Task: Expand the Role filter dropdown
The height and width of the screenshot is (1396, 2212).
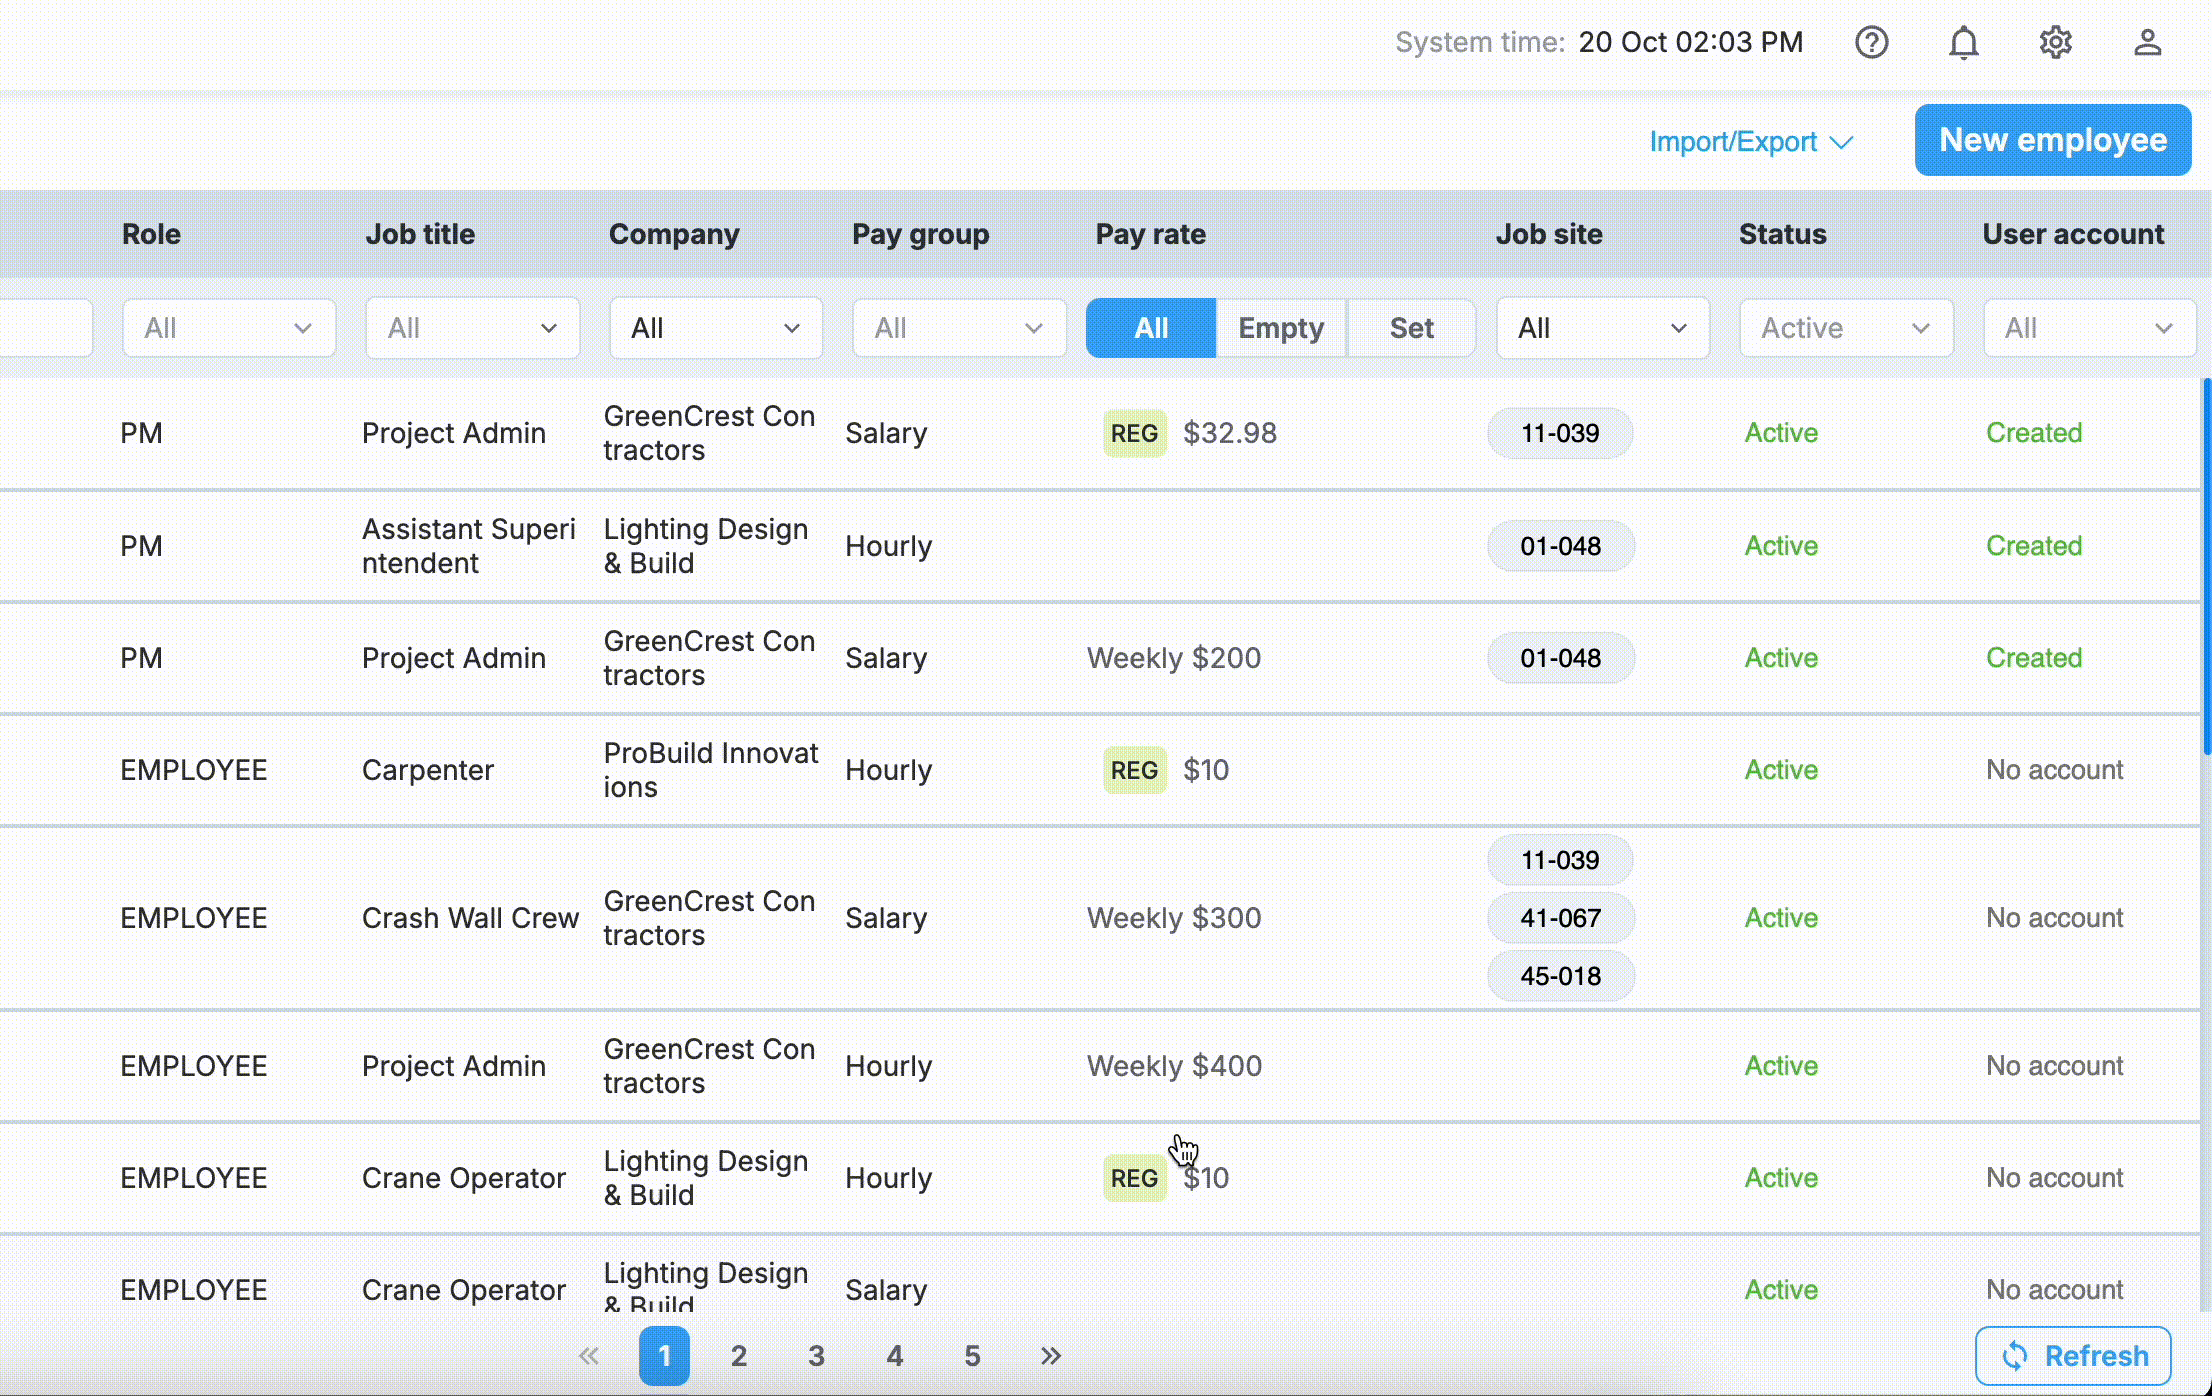Action: (x=225, y=328)
